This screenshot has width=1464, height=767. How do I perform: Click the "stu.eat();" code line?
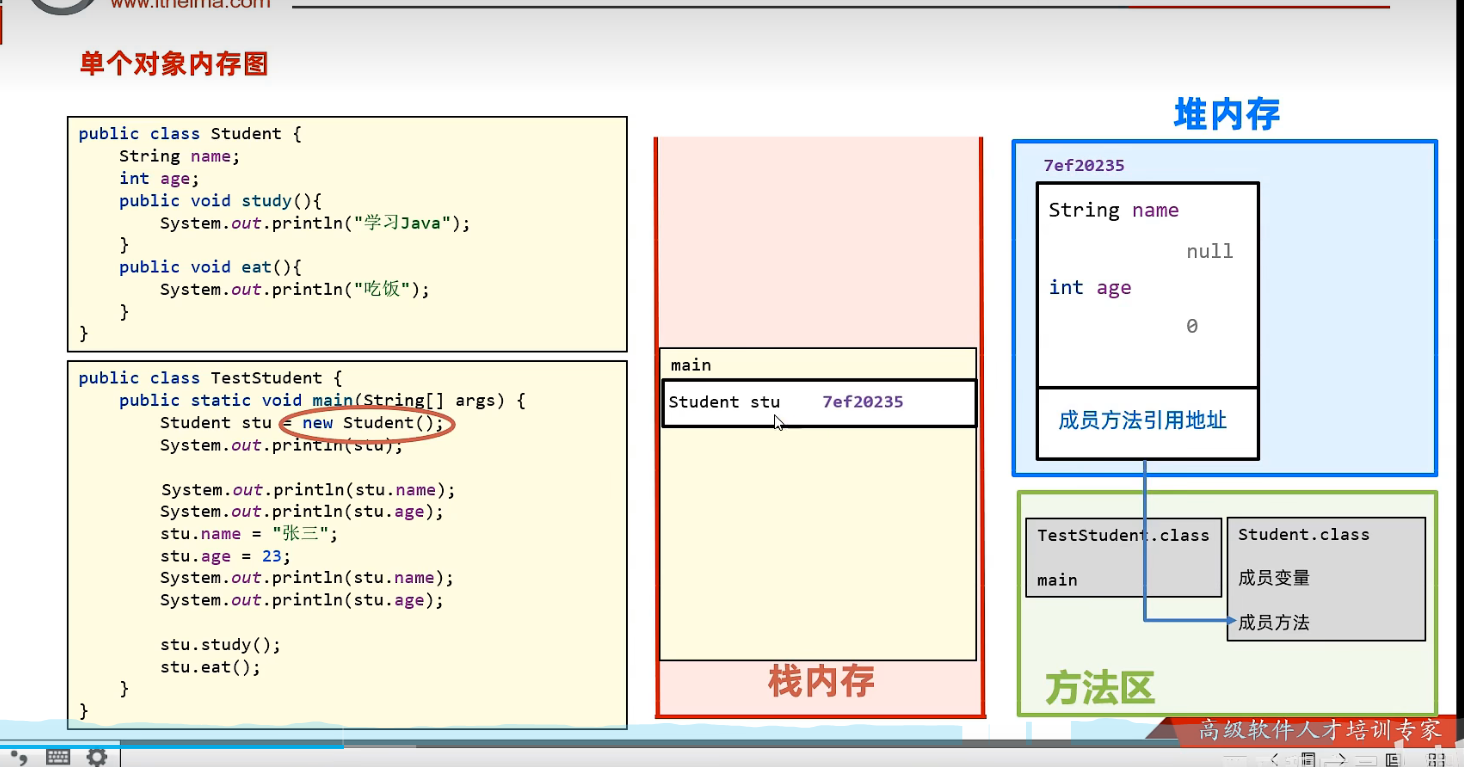[210, 667]
